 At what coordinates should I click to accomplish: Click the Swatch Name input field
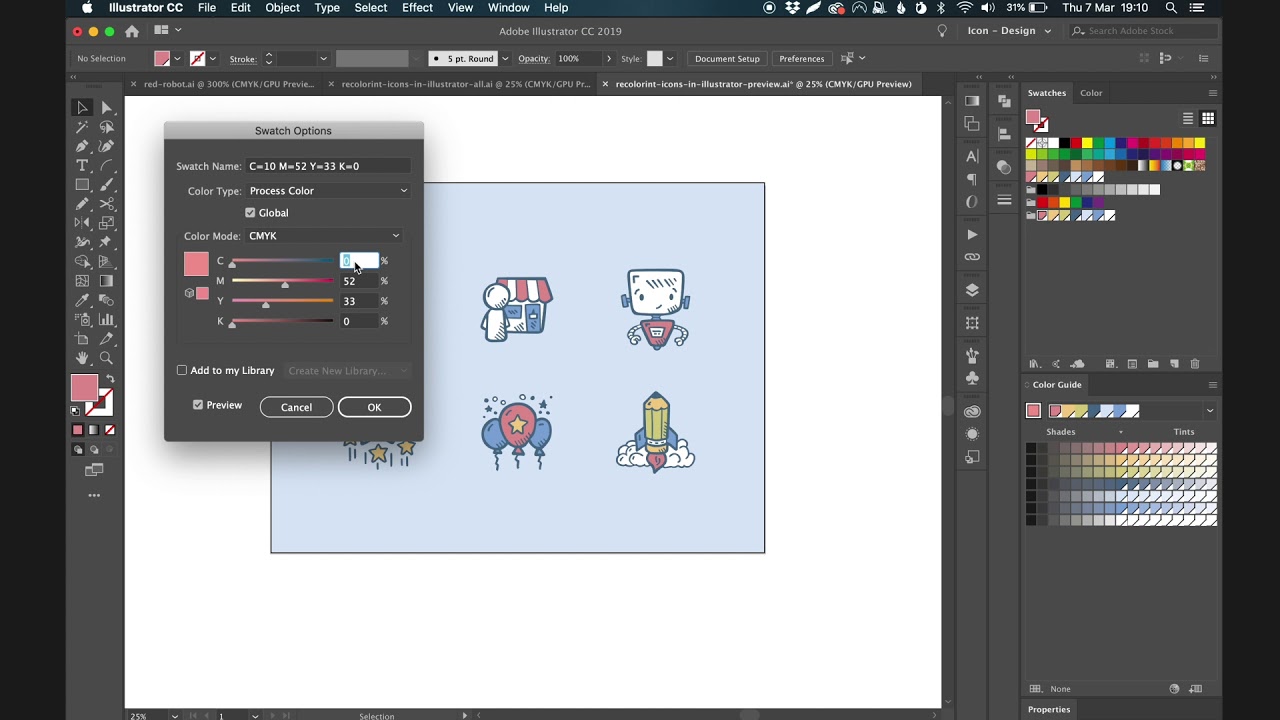[x=329, y=166]
